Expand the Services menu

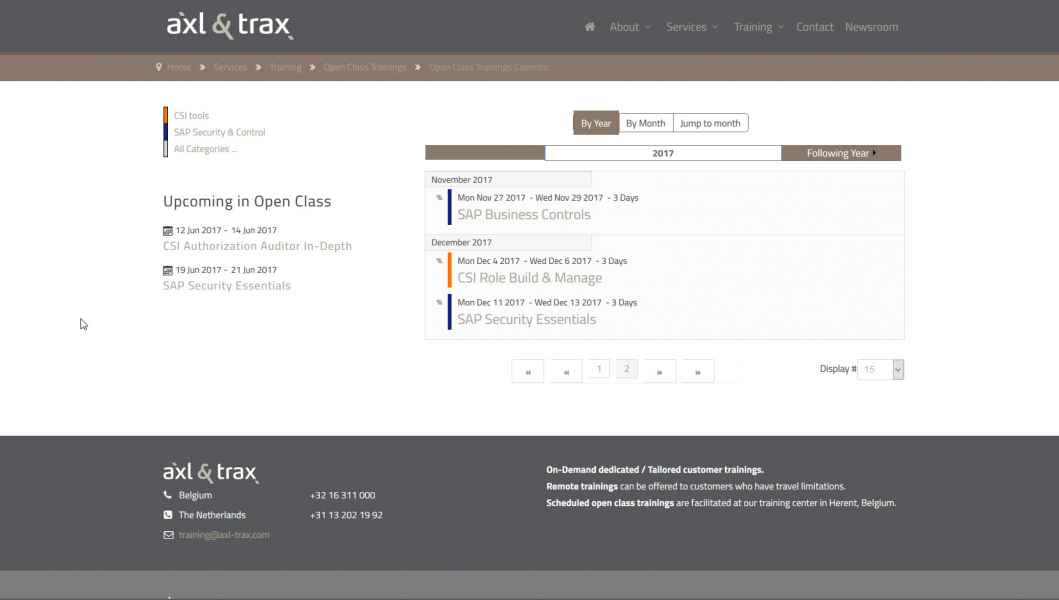(x=692, y=27)
